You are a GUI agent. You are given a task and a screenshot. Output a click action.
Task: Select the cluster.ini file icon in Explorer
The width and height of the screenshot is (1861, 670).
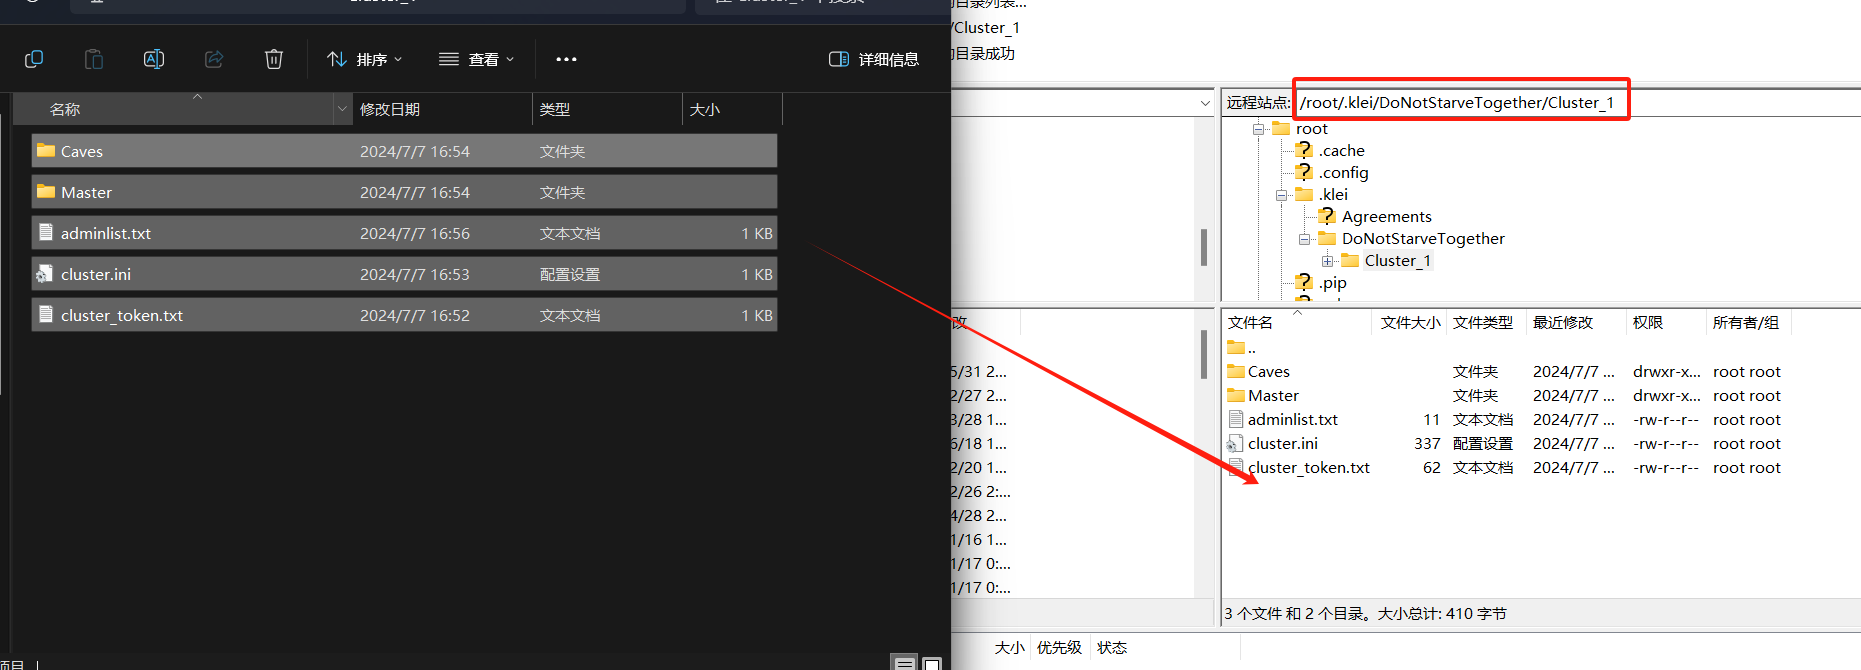tap(45, 273)
